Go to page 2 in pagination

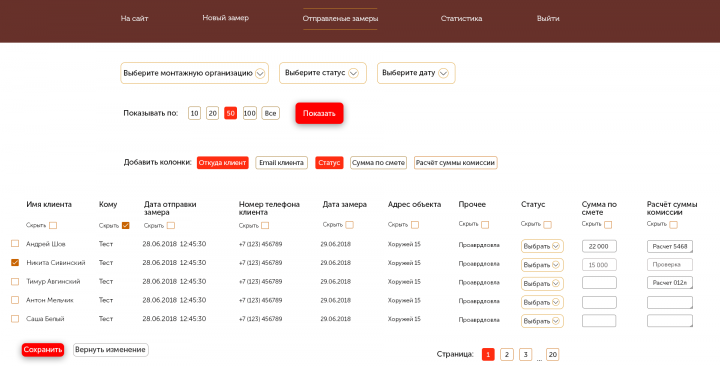click(x=506, y=355)
